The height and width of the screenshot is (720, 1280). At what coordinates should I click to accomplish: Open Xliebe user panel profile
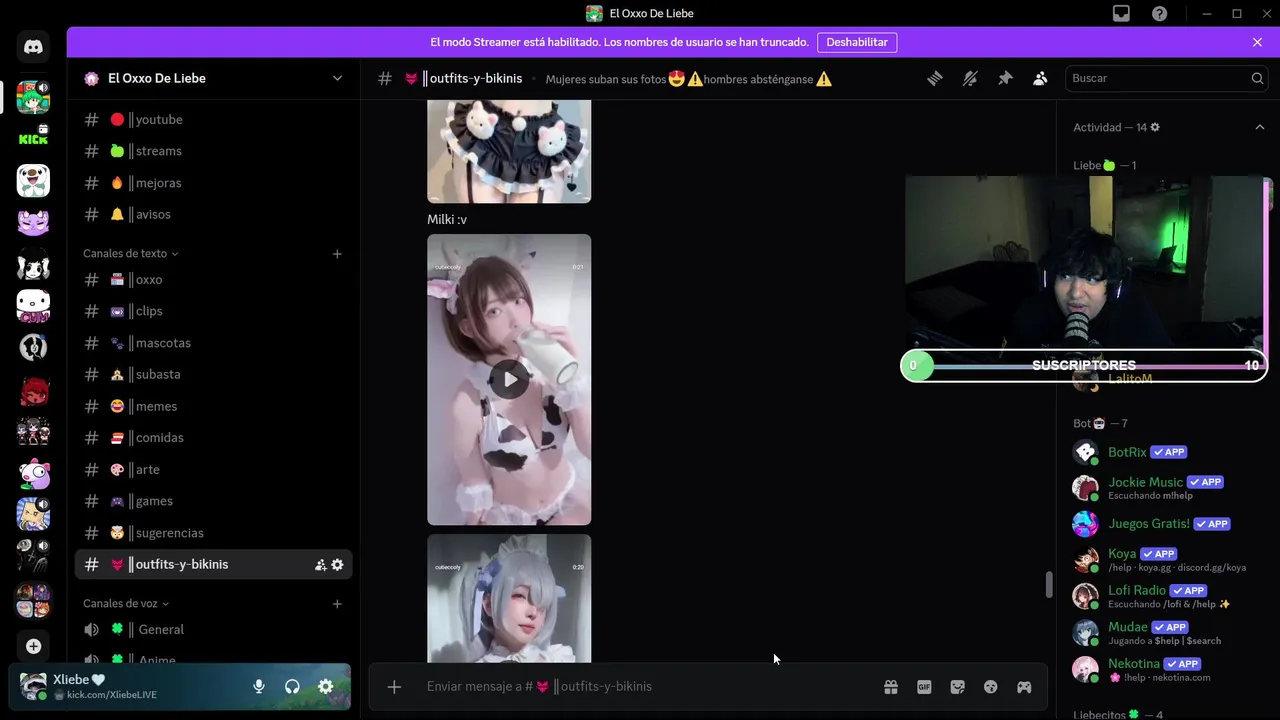[x=125, y=686]
